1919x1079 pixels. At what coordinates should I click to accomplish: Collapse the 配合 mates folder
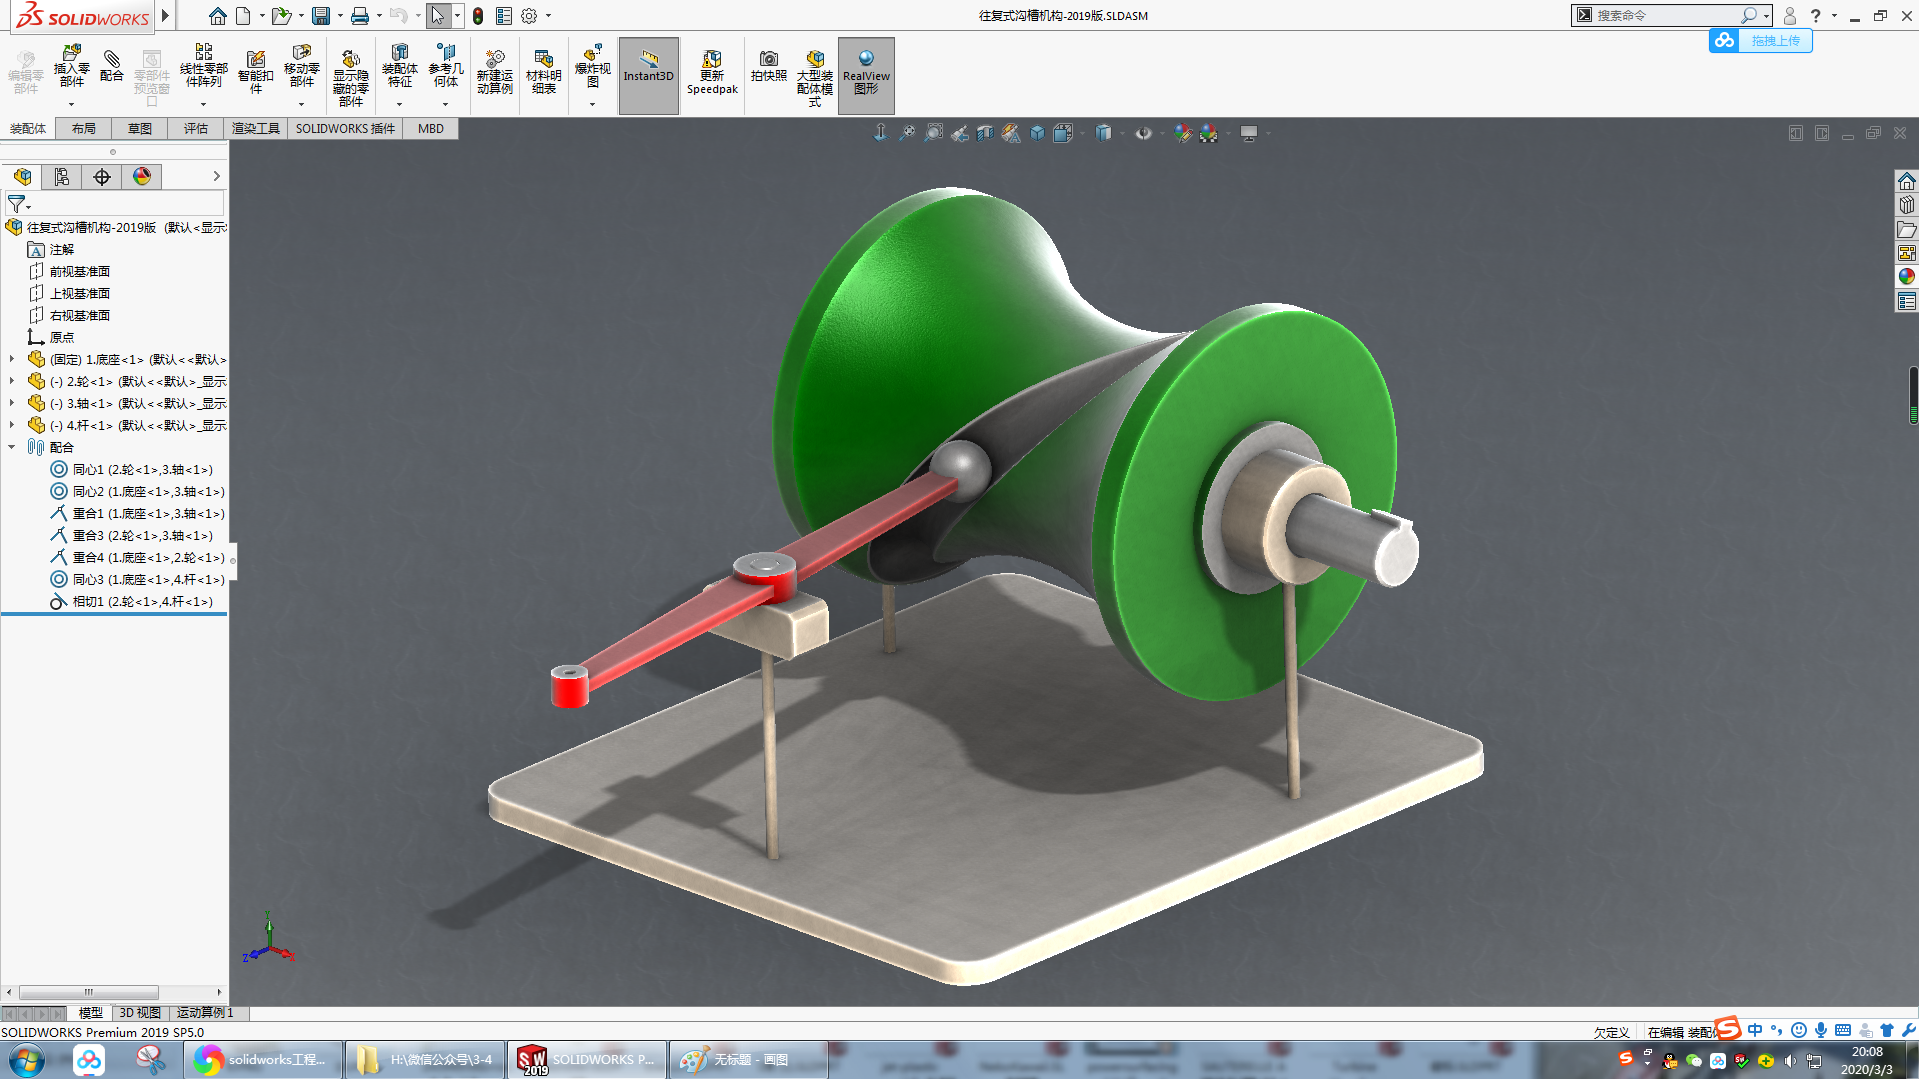[12, 447]
